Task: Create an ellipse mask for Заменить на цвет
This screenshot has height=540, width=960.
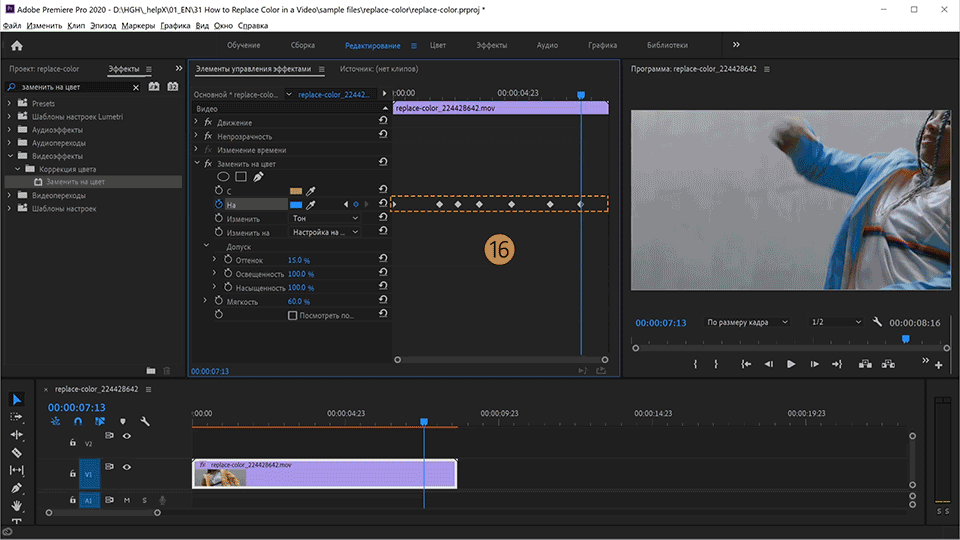Action: [x=224, y=177]
